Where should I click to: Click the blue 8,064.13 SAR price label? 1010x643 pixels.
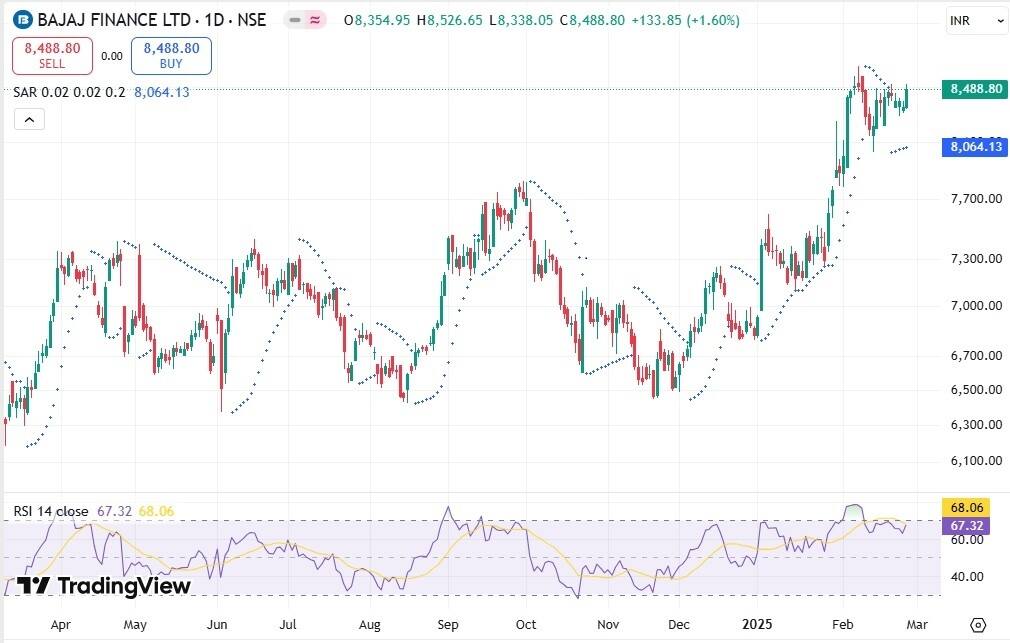(x=976, y=147)
